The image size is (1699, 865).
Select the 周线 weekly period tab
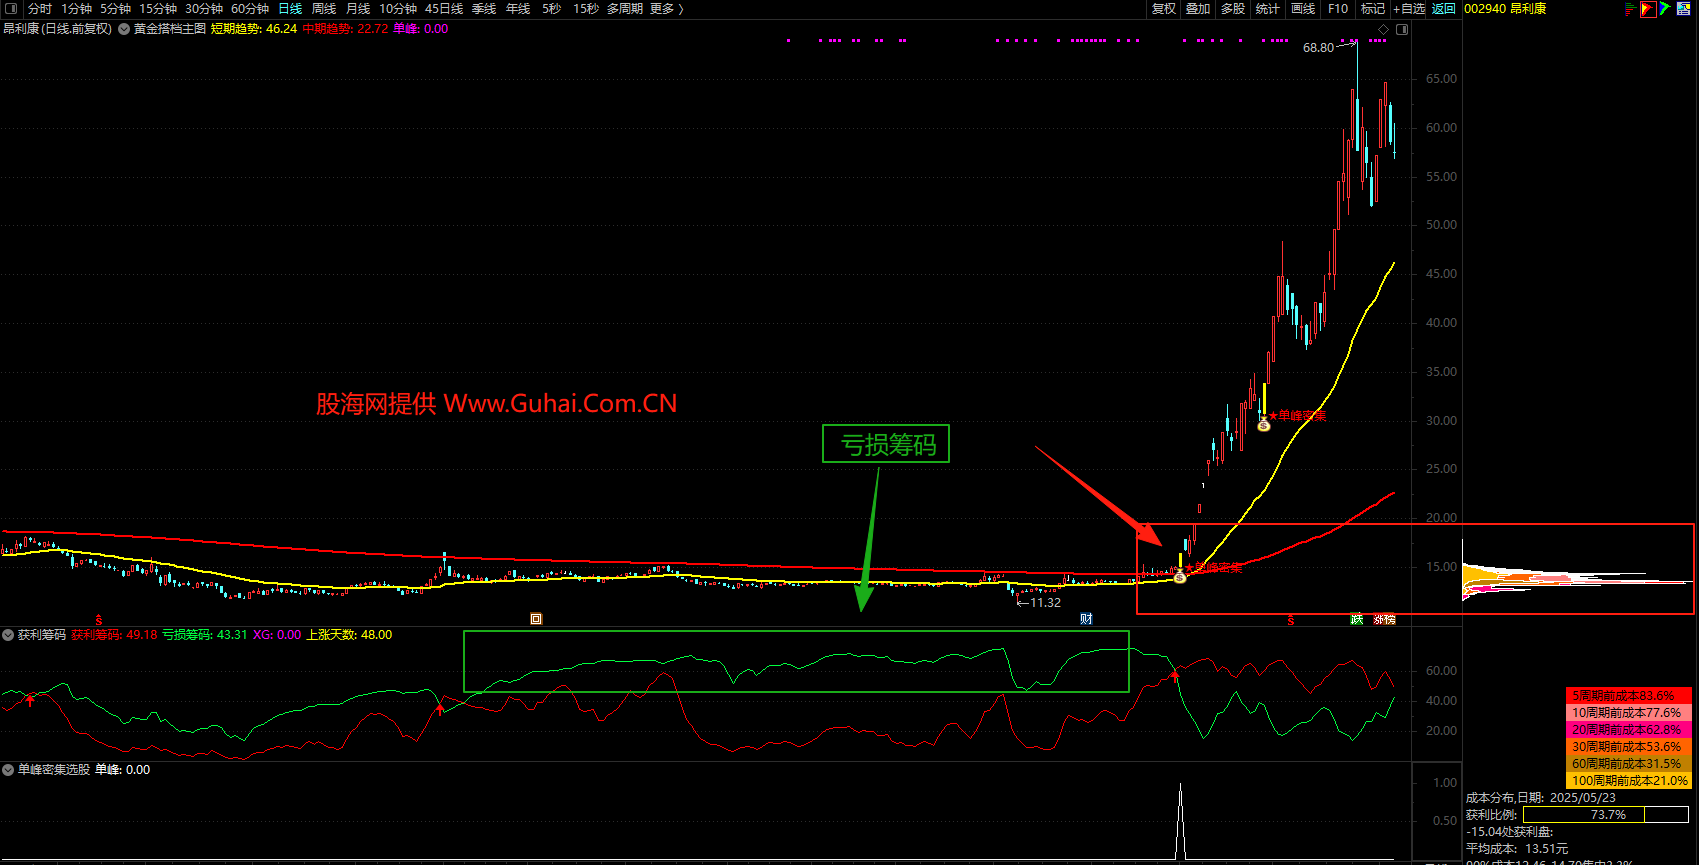pos(324,8)
